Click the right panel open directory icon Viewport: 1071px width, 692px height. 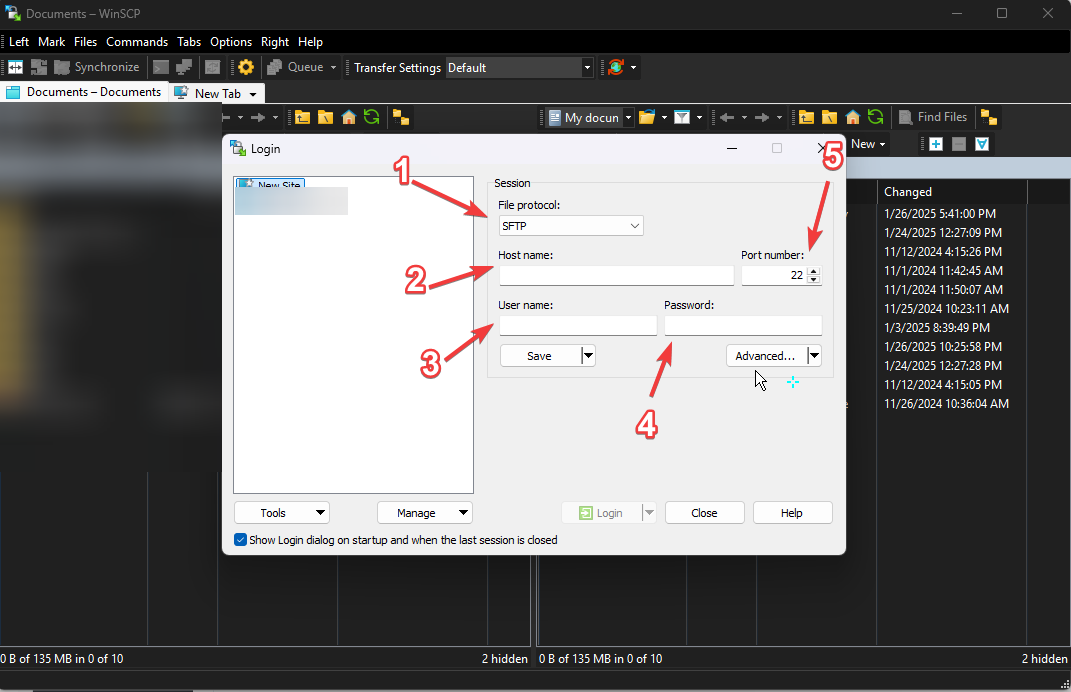pyautogui.click(x=647, y=117)
